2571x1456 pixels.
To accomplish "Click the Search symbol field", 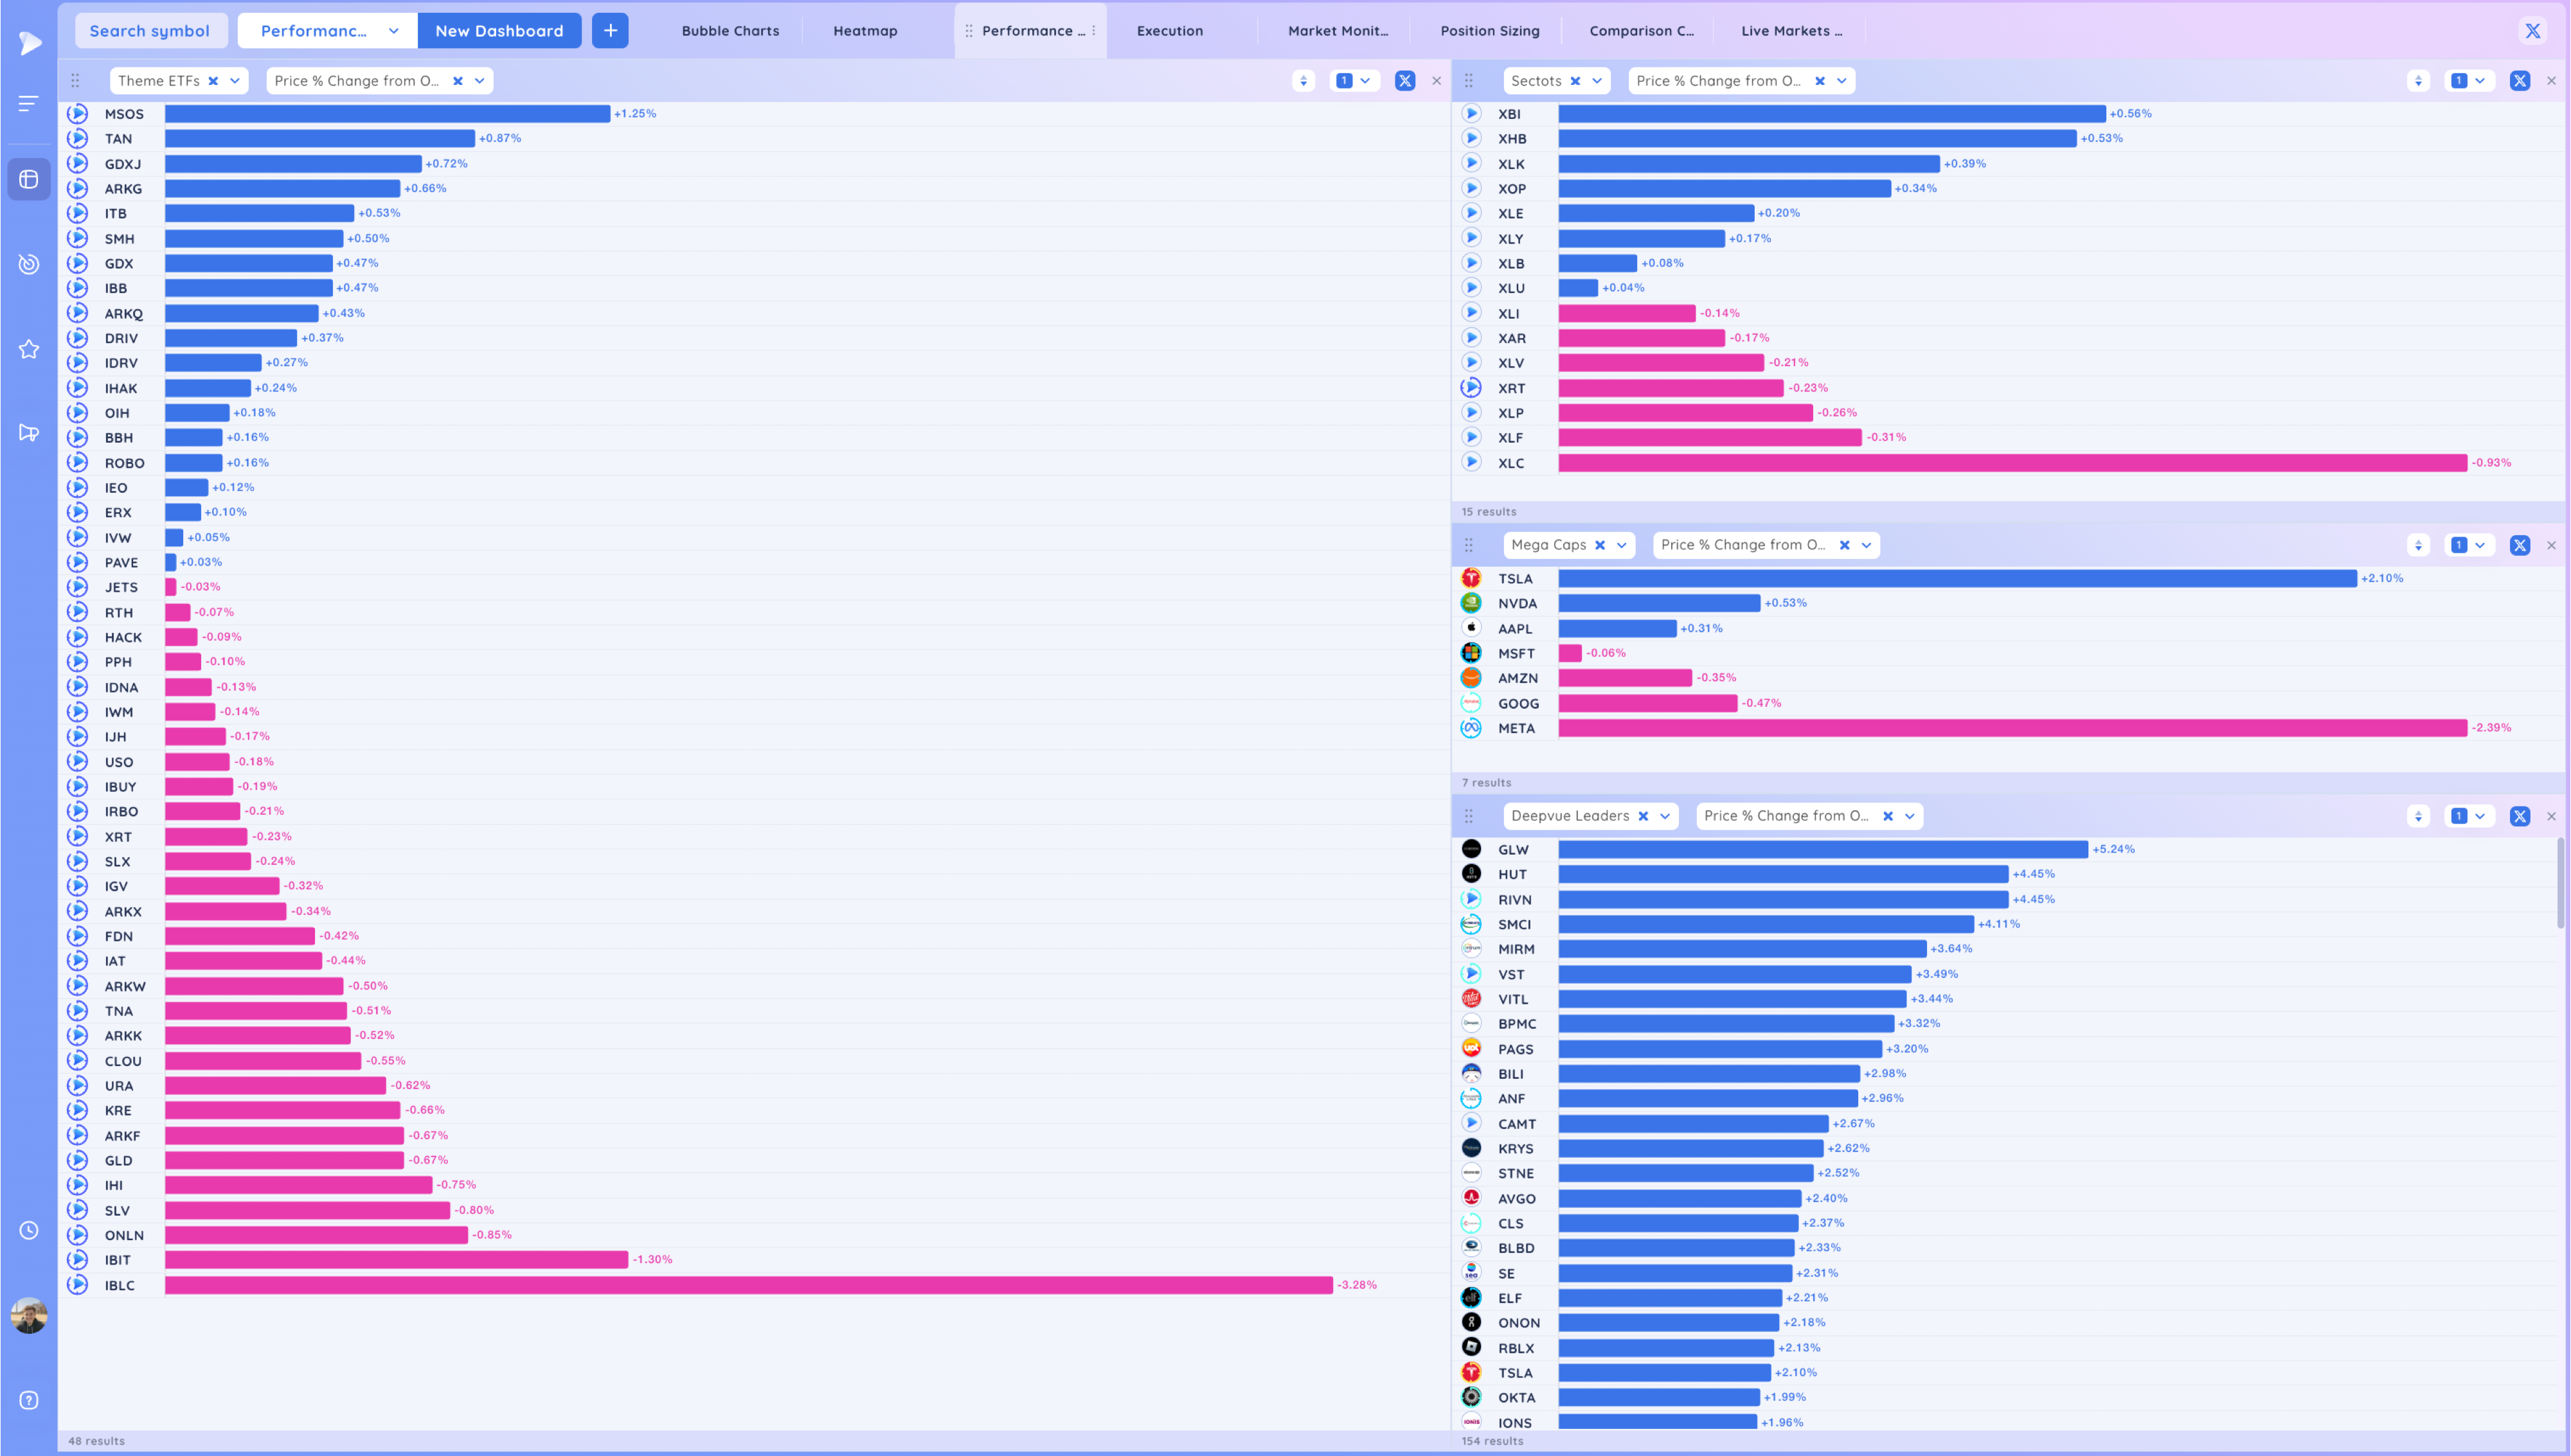I will (x=150, y=31).
